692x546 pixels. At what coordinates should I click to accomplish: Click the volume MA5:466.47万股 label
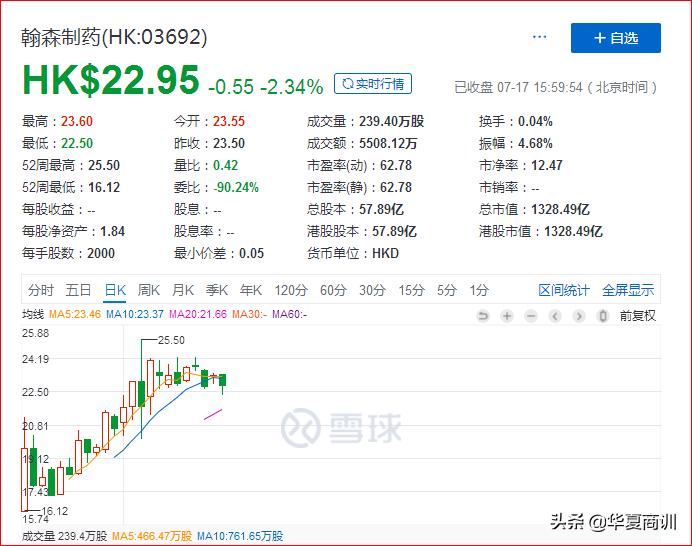(x=152, y=536)
